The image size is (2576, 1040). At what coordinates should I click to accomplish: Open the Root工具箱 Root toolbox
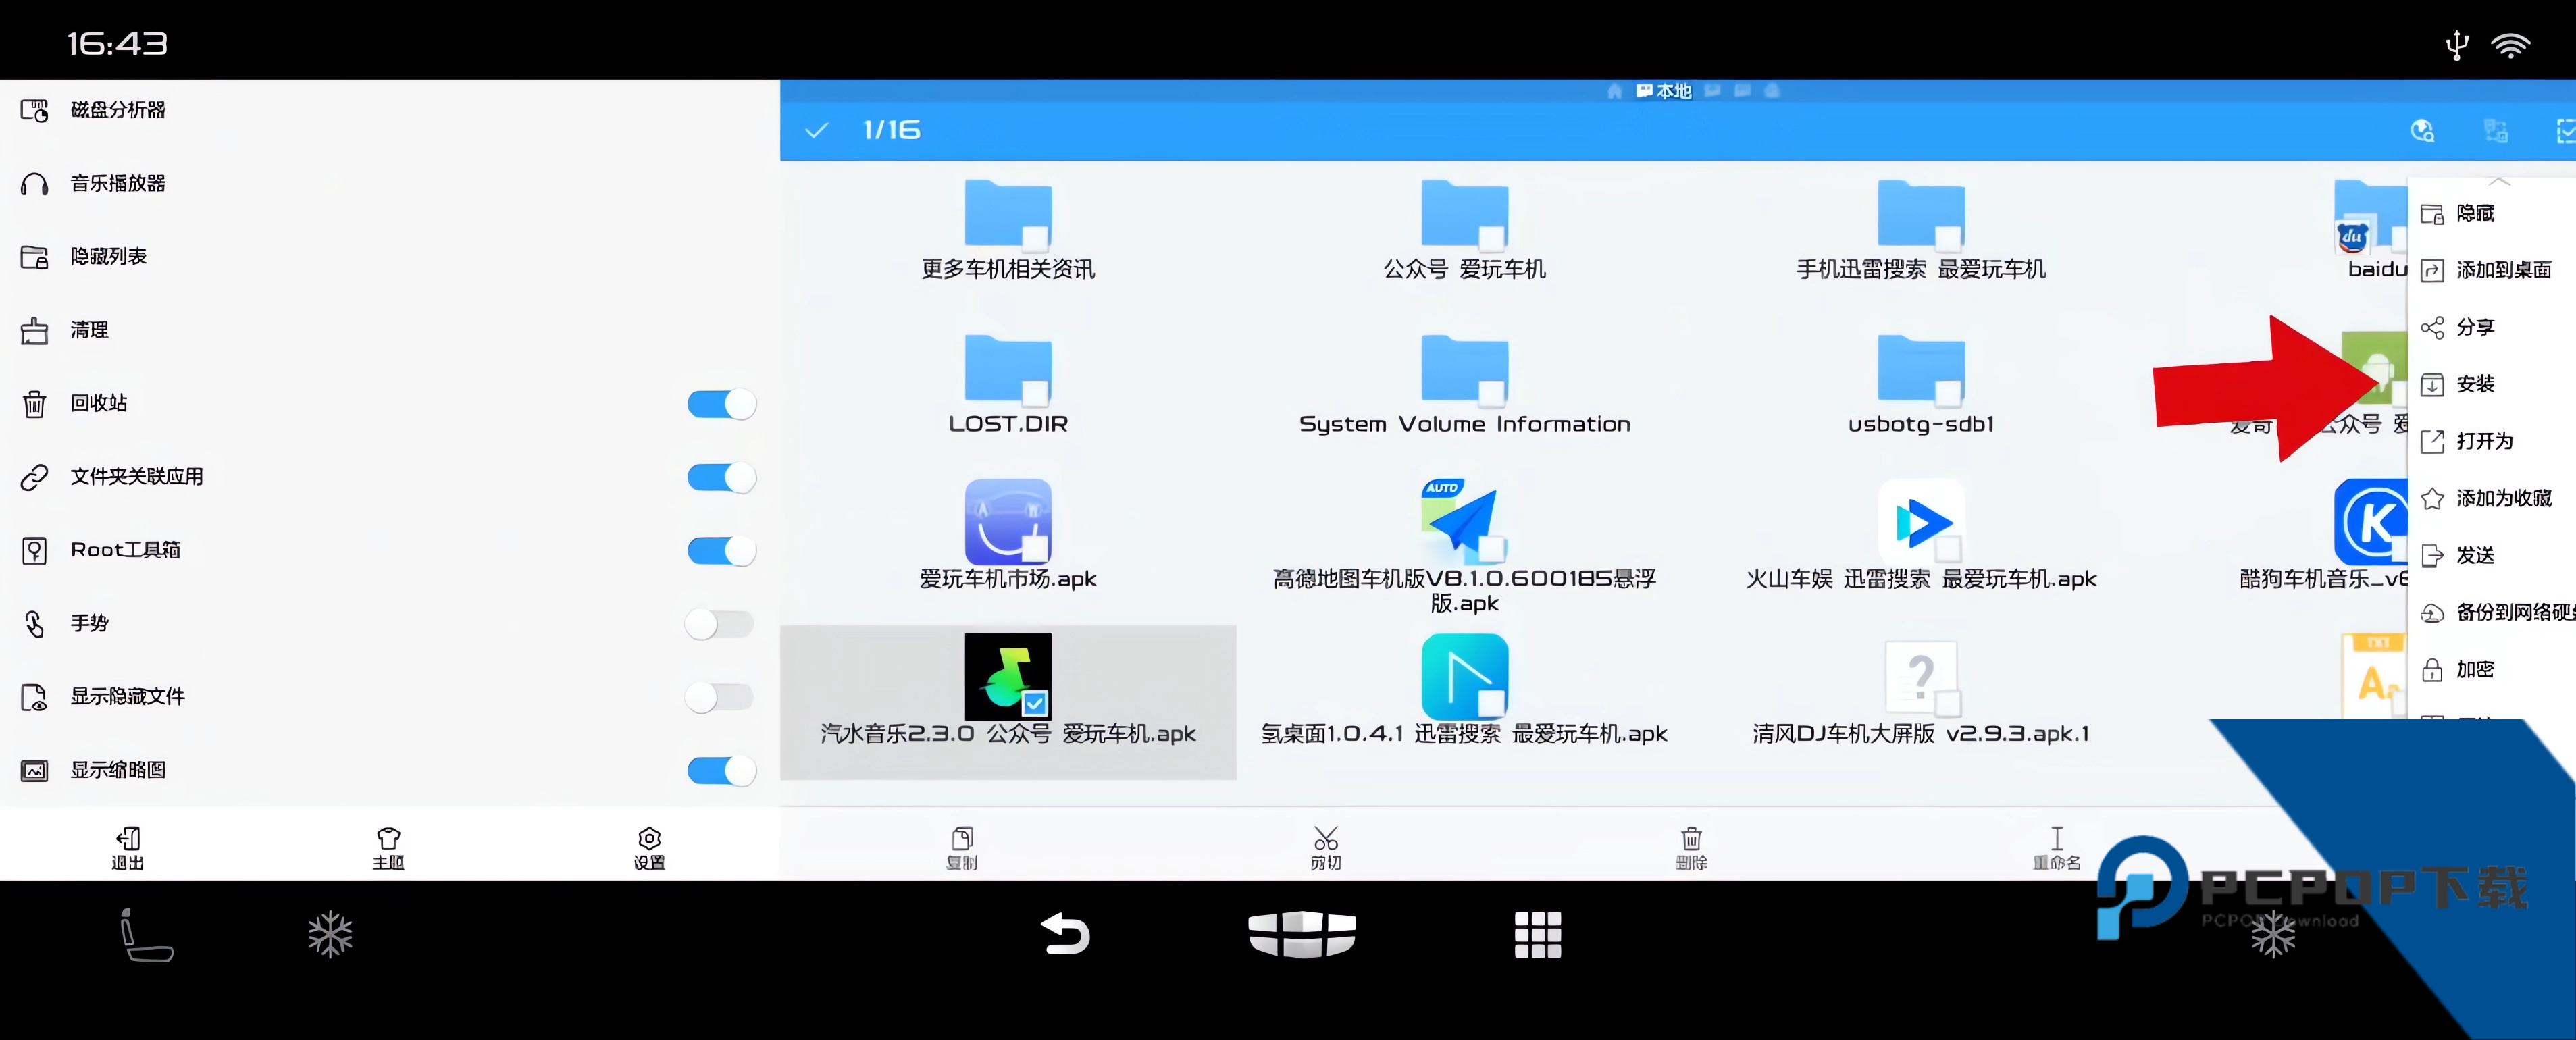pos(125,549)
